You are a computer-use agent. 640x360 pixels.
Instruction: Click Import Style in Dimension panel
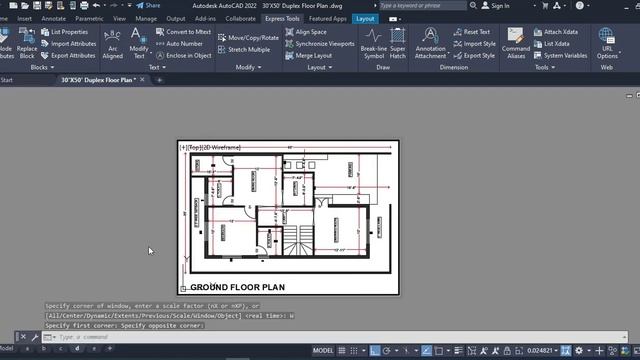474,44
